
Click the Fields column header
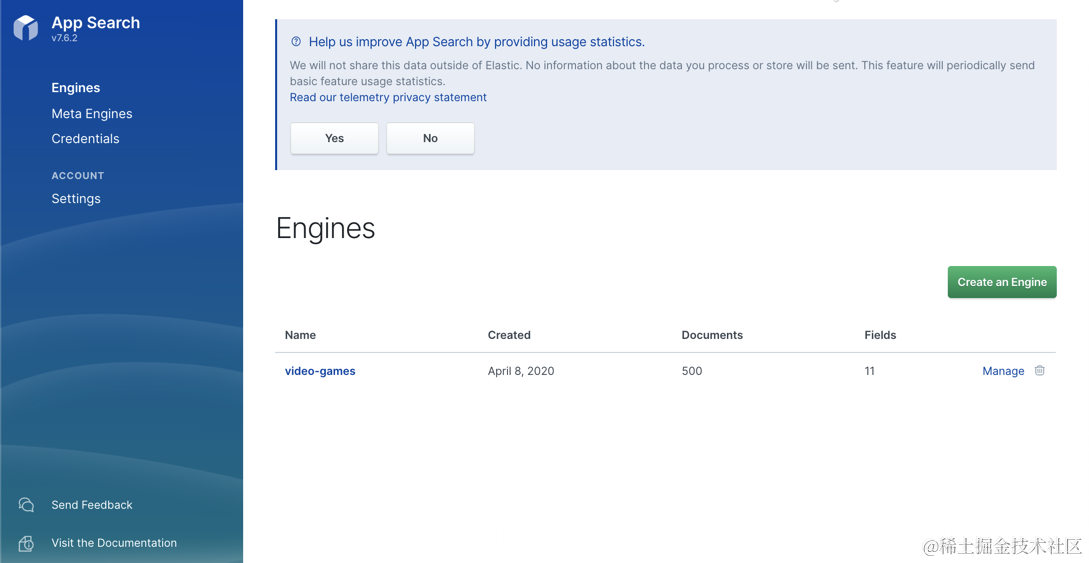coord(880,335)
